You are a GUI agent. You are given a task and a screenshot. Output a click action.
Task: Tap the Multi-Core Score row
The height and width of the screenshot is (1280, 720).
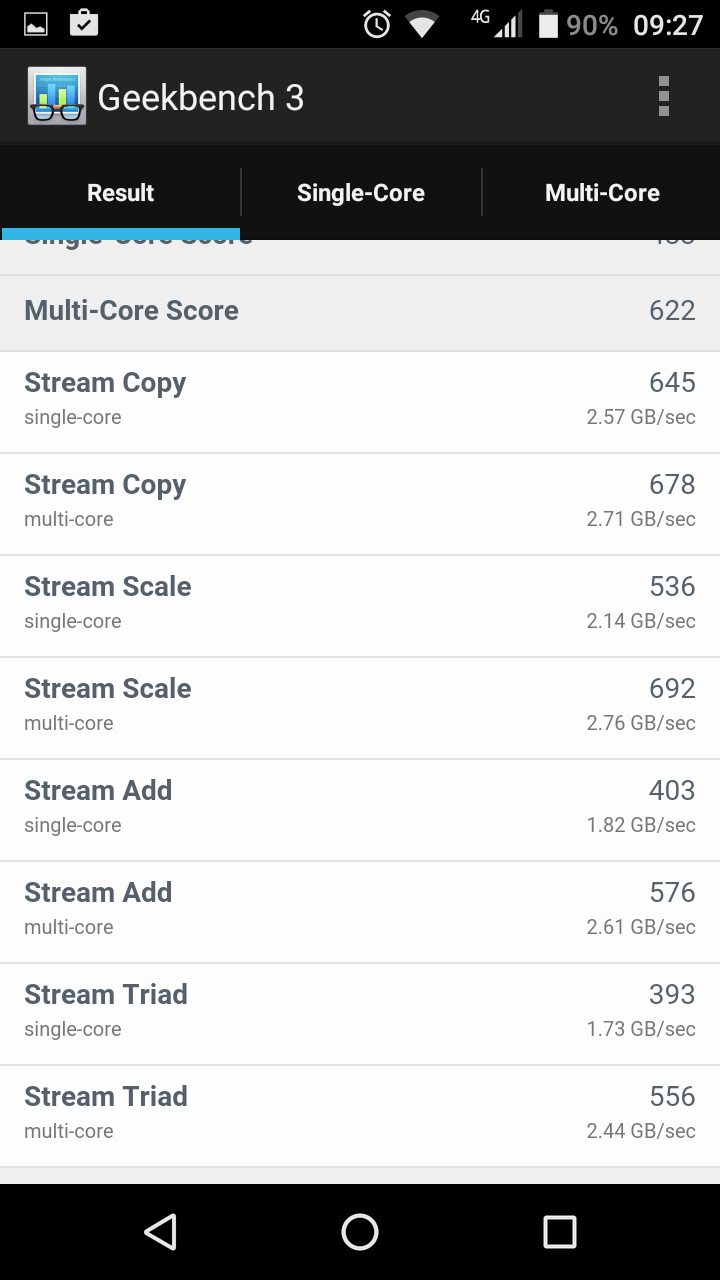(x=360, y=311)
